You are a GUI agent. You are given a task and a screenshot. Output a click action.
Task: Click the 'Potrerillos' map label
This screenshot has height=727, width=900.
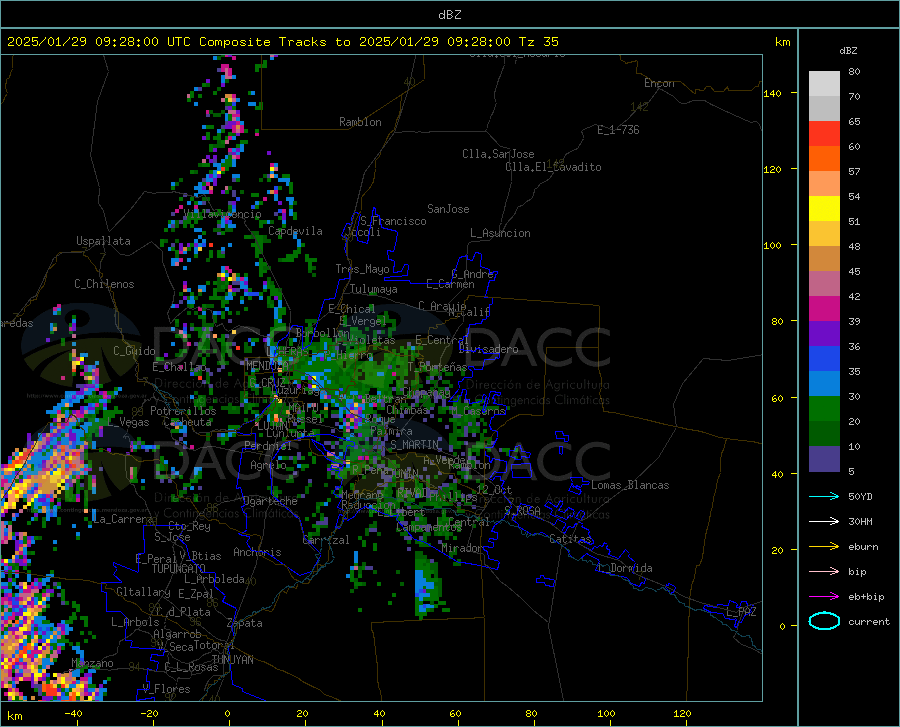coord(183,411)
